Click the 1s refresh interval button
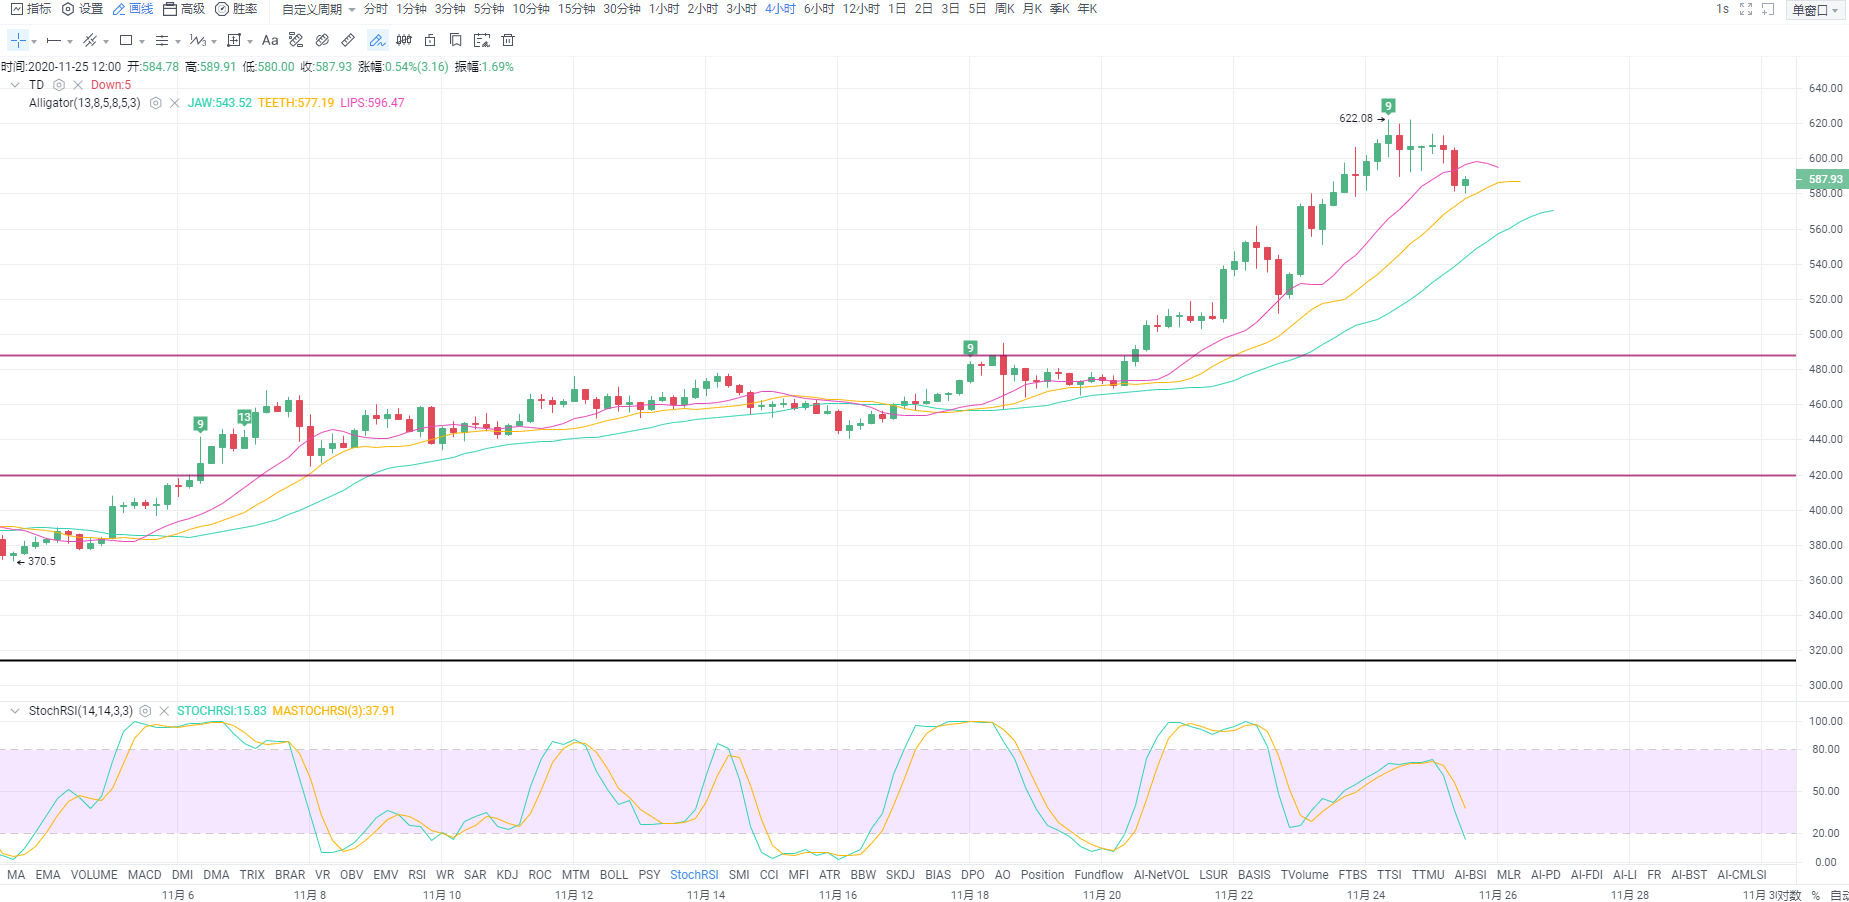This screenshot has height=902, width=1849. [x=1722, y=9]
